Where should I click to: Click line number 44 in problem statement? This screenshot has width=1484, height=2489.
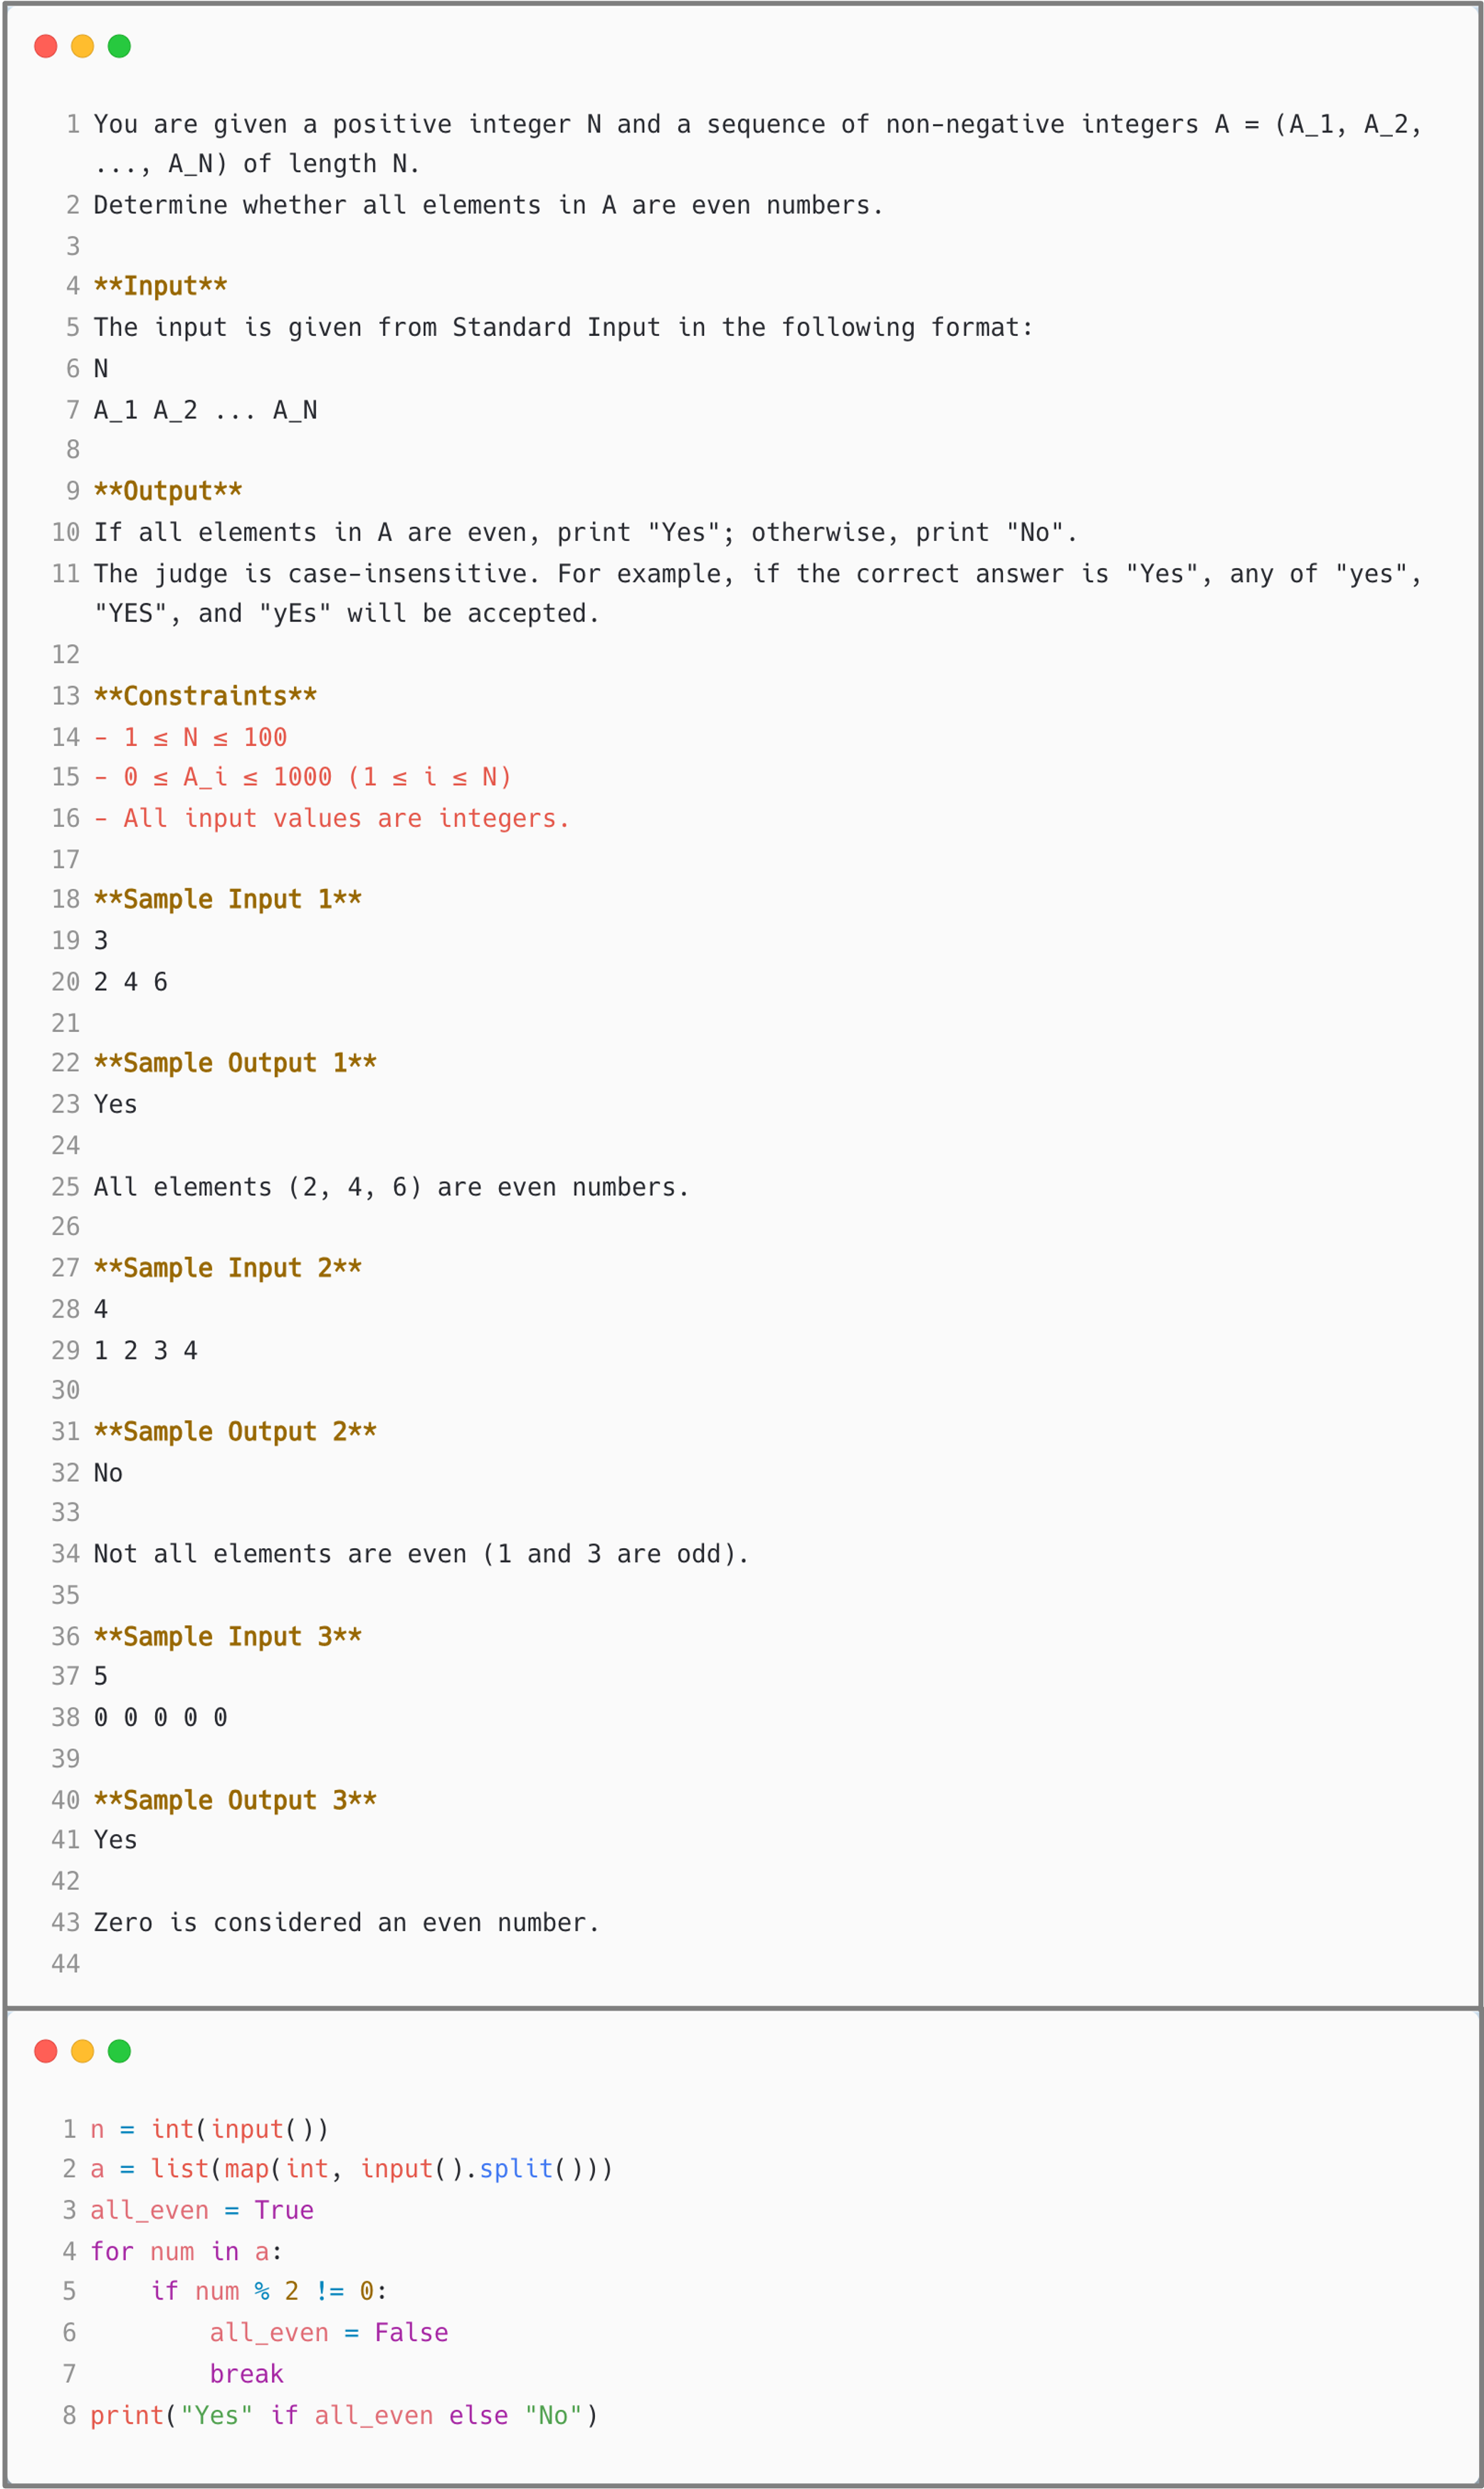coord(66,1963)
